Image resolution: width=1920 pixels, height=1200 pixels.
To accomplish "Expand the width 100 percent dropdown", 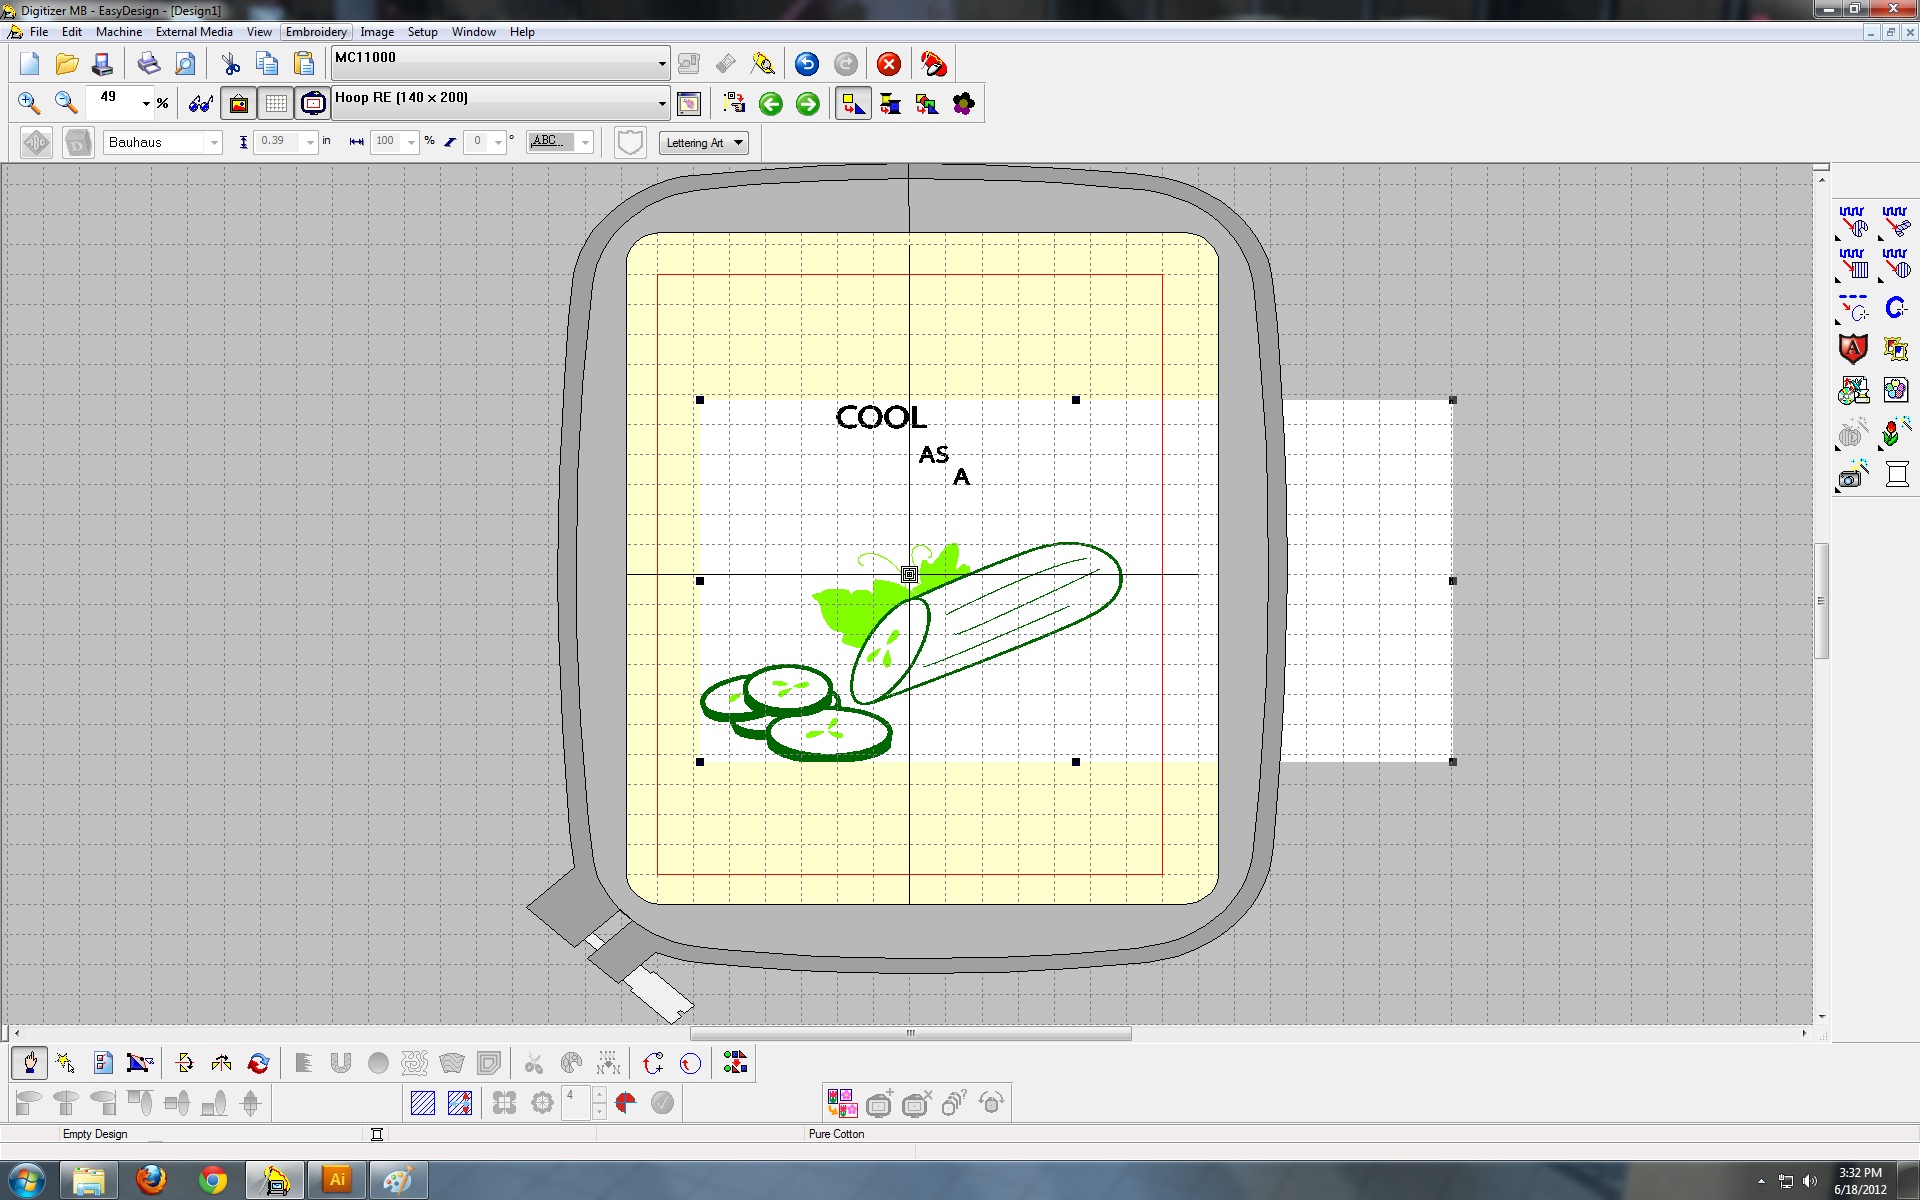I will (x=410, y=143).
